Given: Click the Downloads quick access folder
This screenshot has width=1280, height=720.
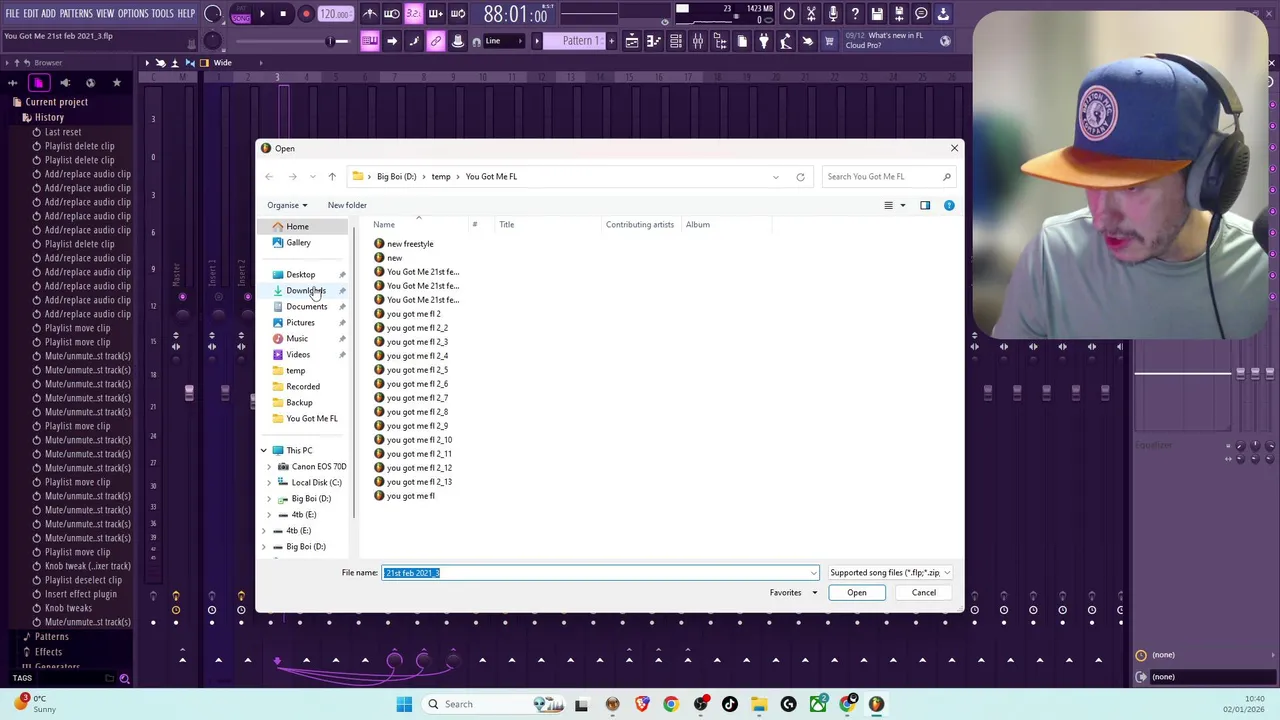Looking at the screenshot, I should [306, 291].
